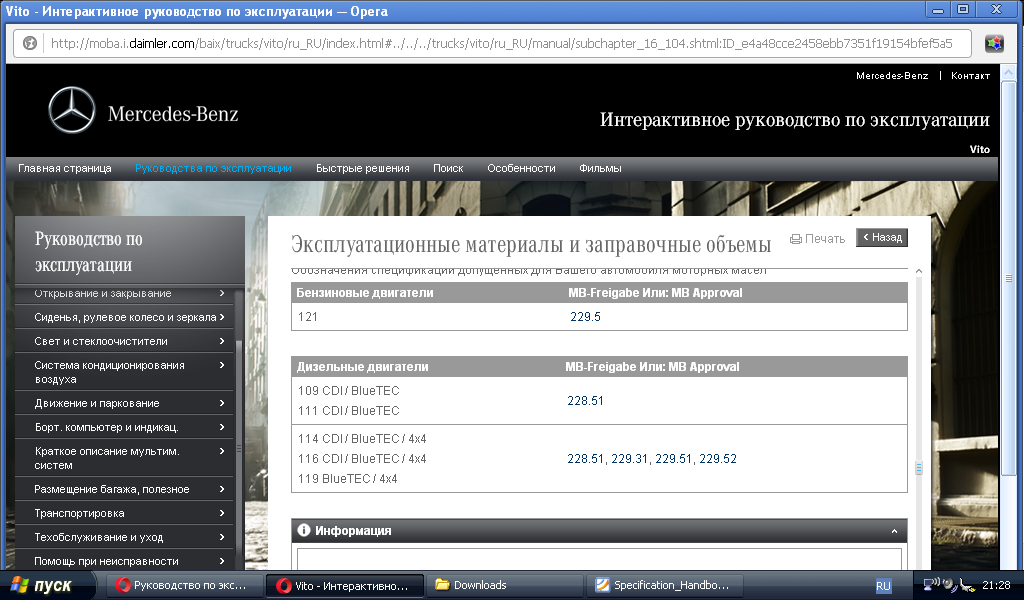1024x600 pixels.
Task: Click the content scroll-up arrow
Action: click(919, 271)
